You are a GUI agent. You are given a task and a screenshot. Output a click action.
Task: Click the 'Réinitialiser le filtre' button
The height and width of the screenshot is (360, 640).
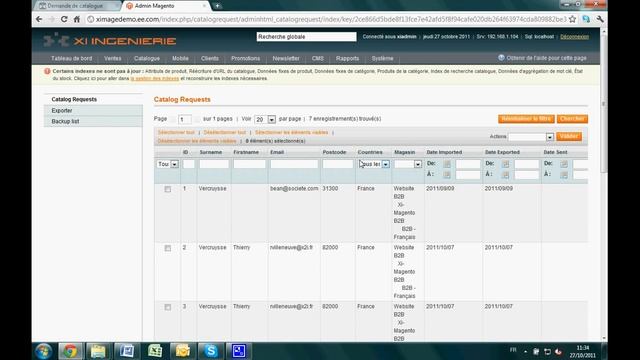coord(526,119)
